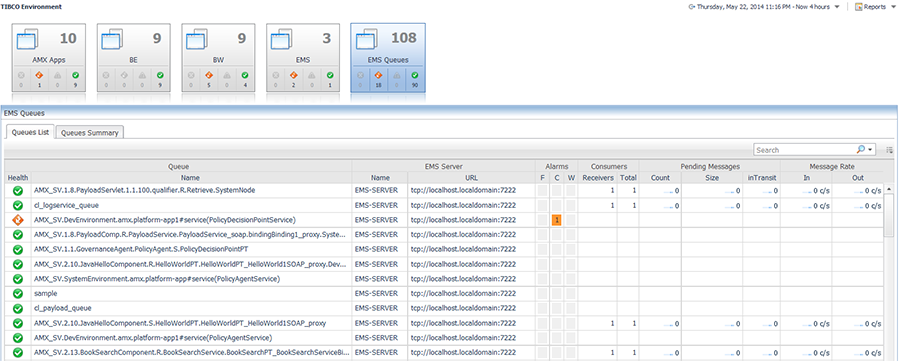
Task: Click the critical orange icon in EMS tile
Action: click(294, 75)
